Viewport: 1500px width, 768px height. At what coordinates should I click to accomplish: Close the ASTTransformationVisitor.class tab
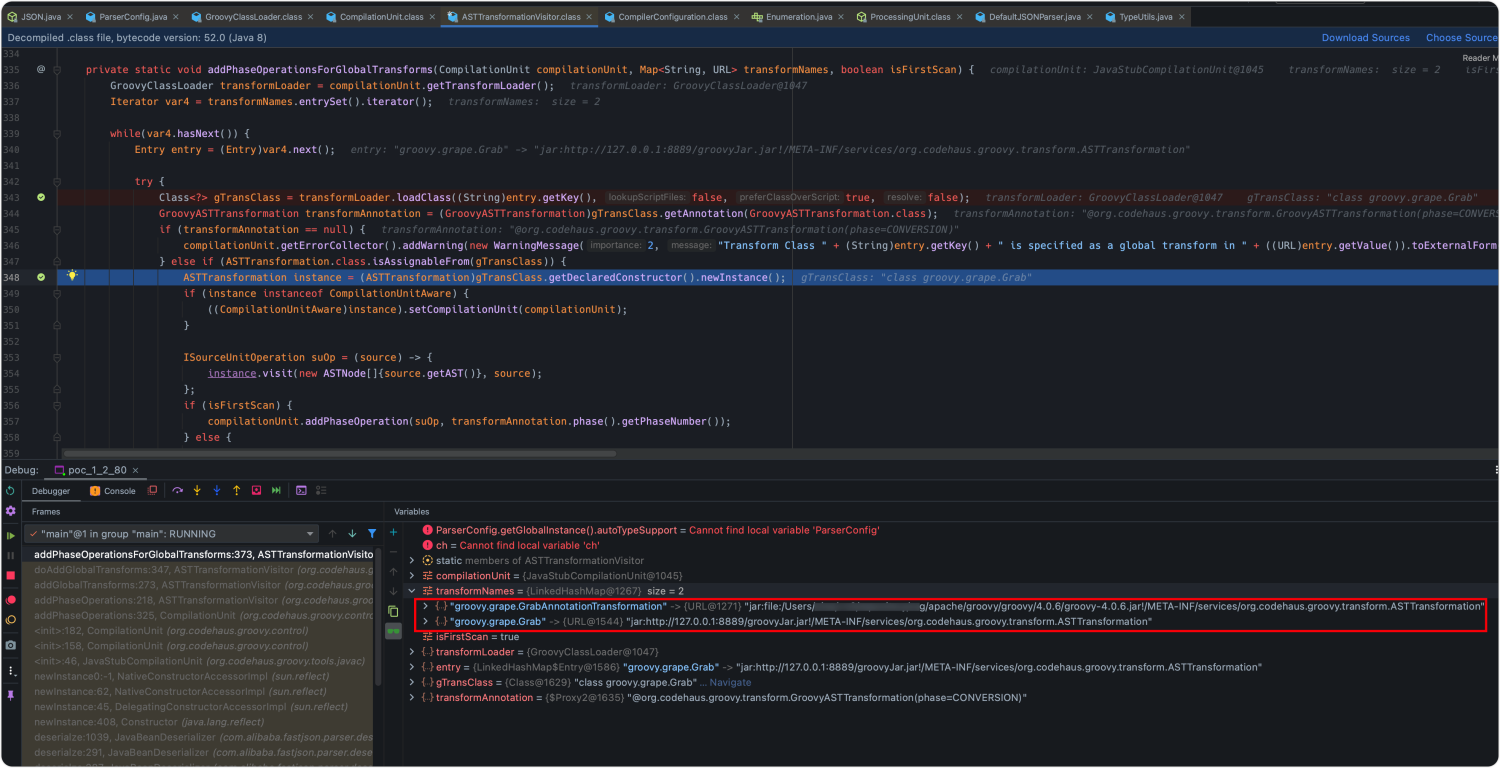[590, 17]
